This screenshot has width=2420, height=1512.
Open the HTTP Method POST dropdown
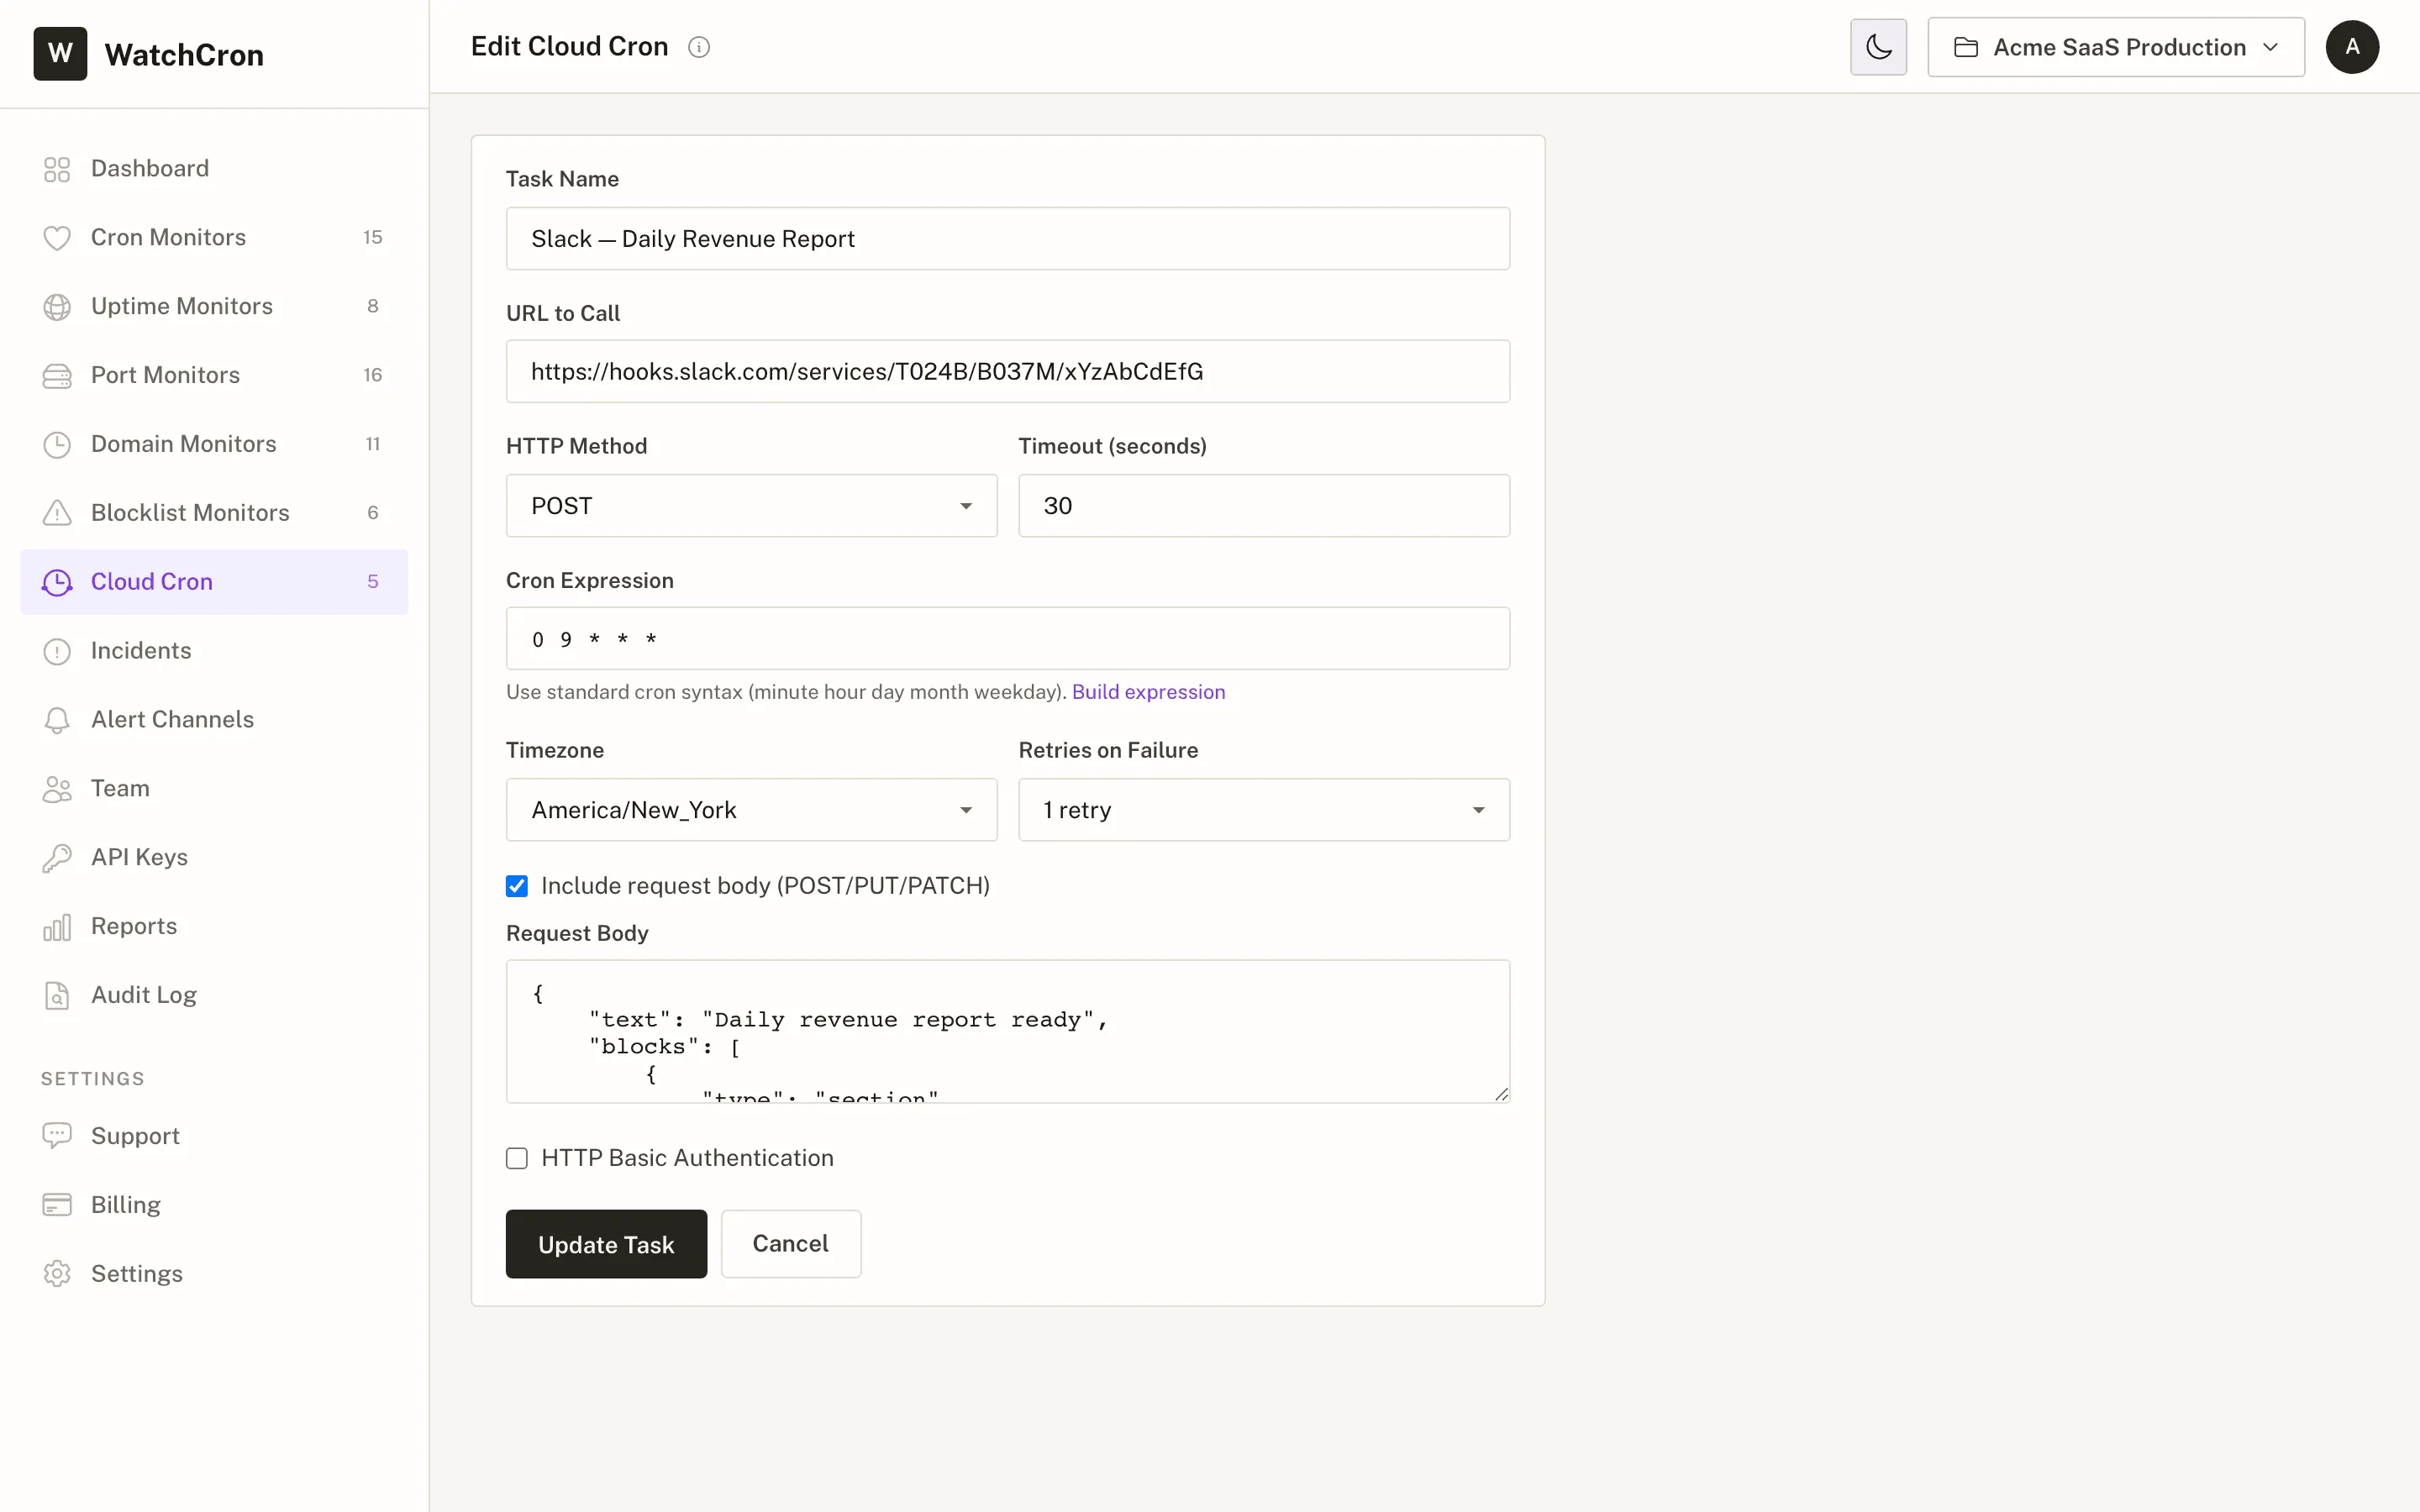tap(751, 506)
